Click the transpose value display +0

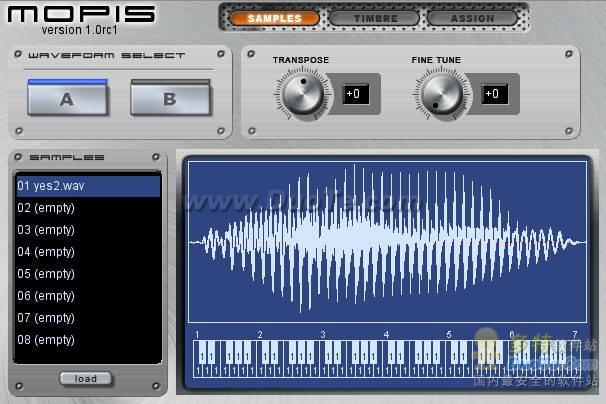[355, 94]
